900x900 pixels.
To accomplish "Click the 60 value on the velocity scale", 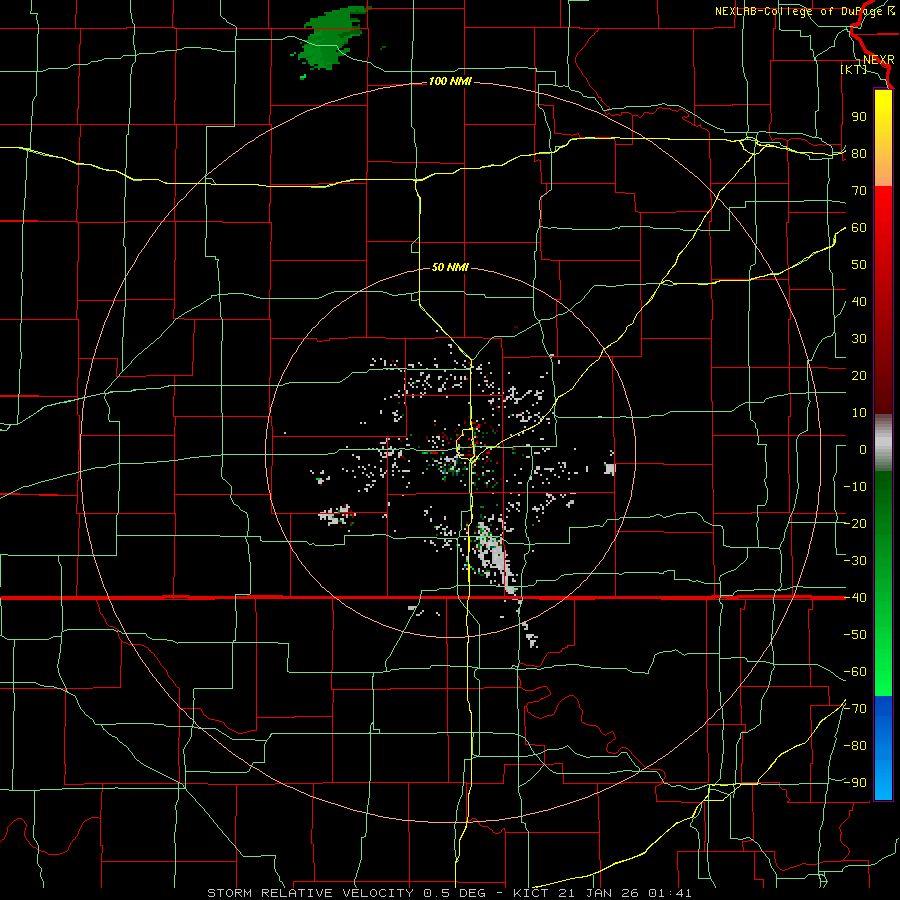I will tap(859, 227).
